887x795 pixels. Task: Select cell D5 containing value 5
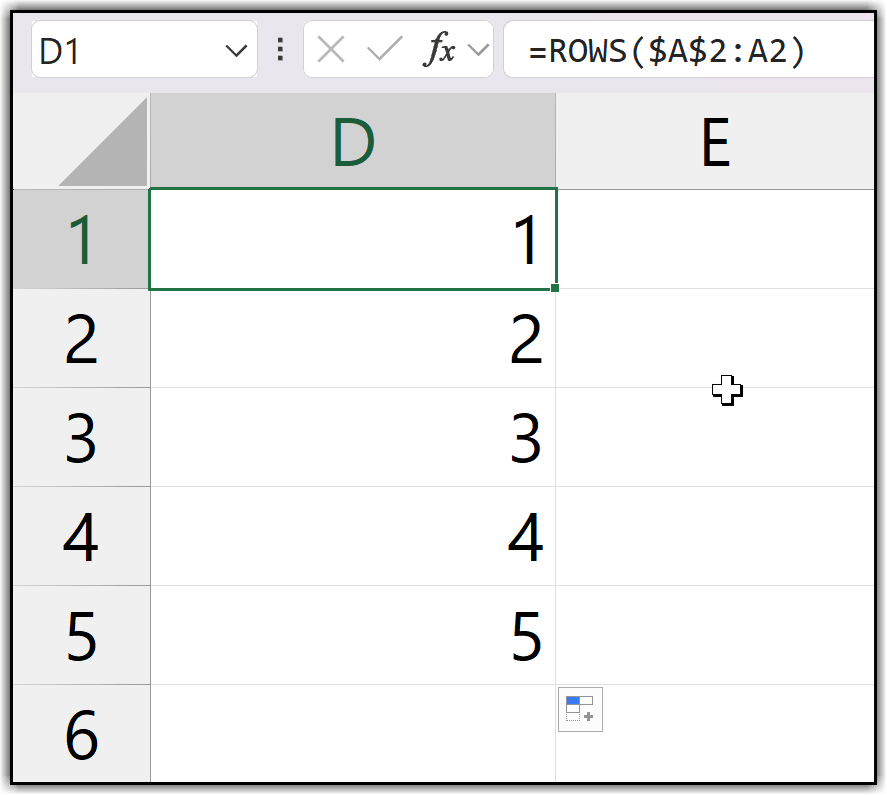coord(353,635)
